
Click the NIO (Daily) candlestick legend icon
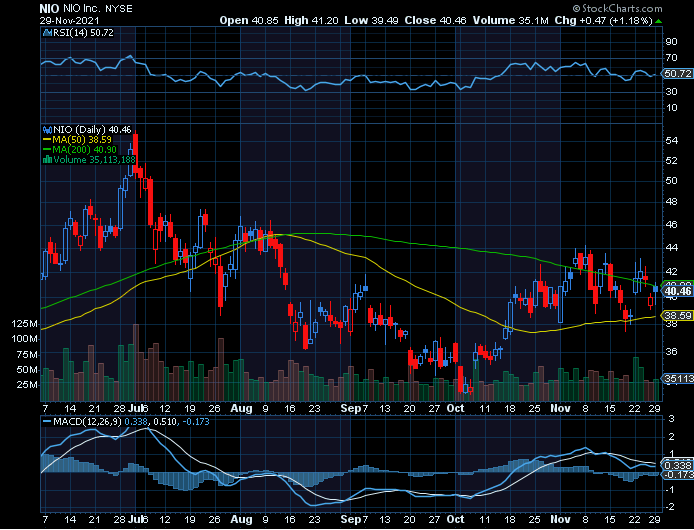(x=47, y=130)
